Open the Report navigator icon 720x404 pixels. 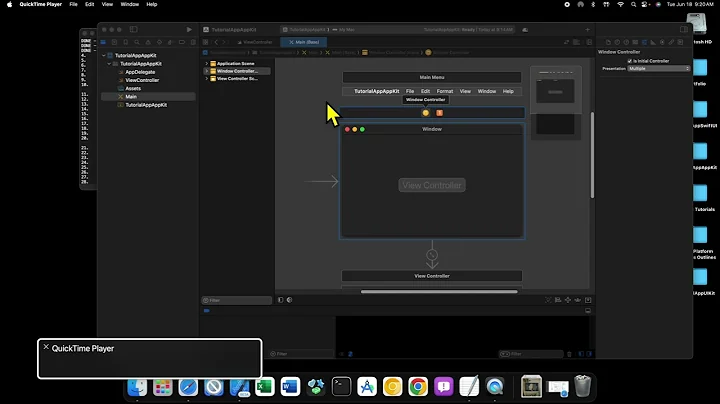[x=193, y=42]
